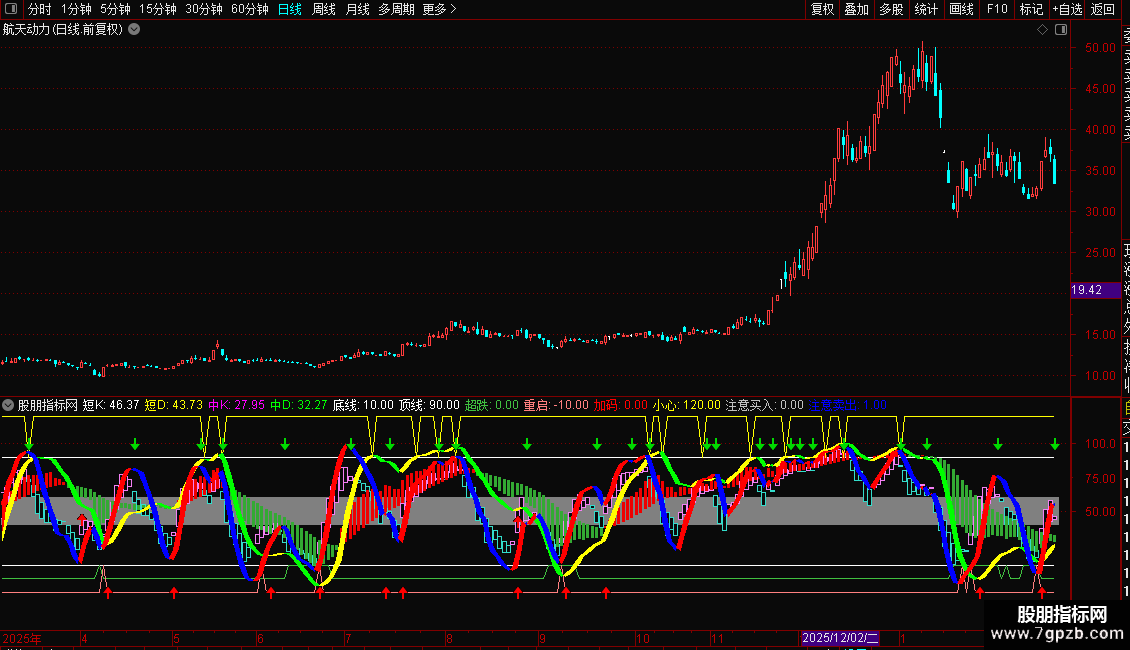Click the 返回 back button
The height and width of the screenshot is (650, 1130).
tap(1103, 9)
